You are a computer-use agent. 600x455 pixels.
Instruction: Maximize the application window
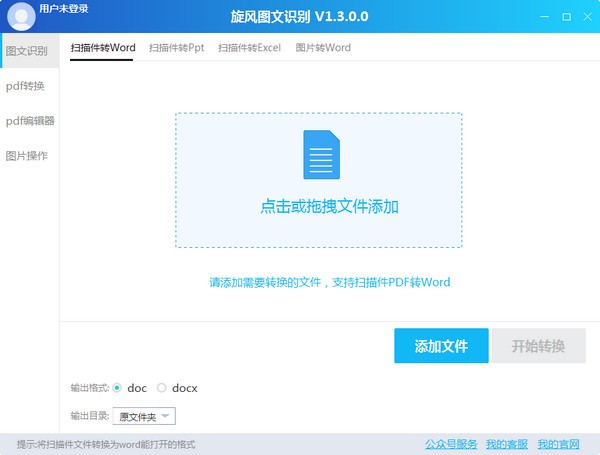coord(567,17)
